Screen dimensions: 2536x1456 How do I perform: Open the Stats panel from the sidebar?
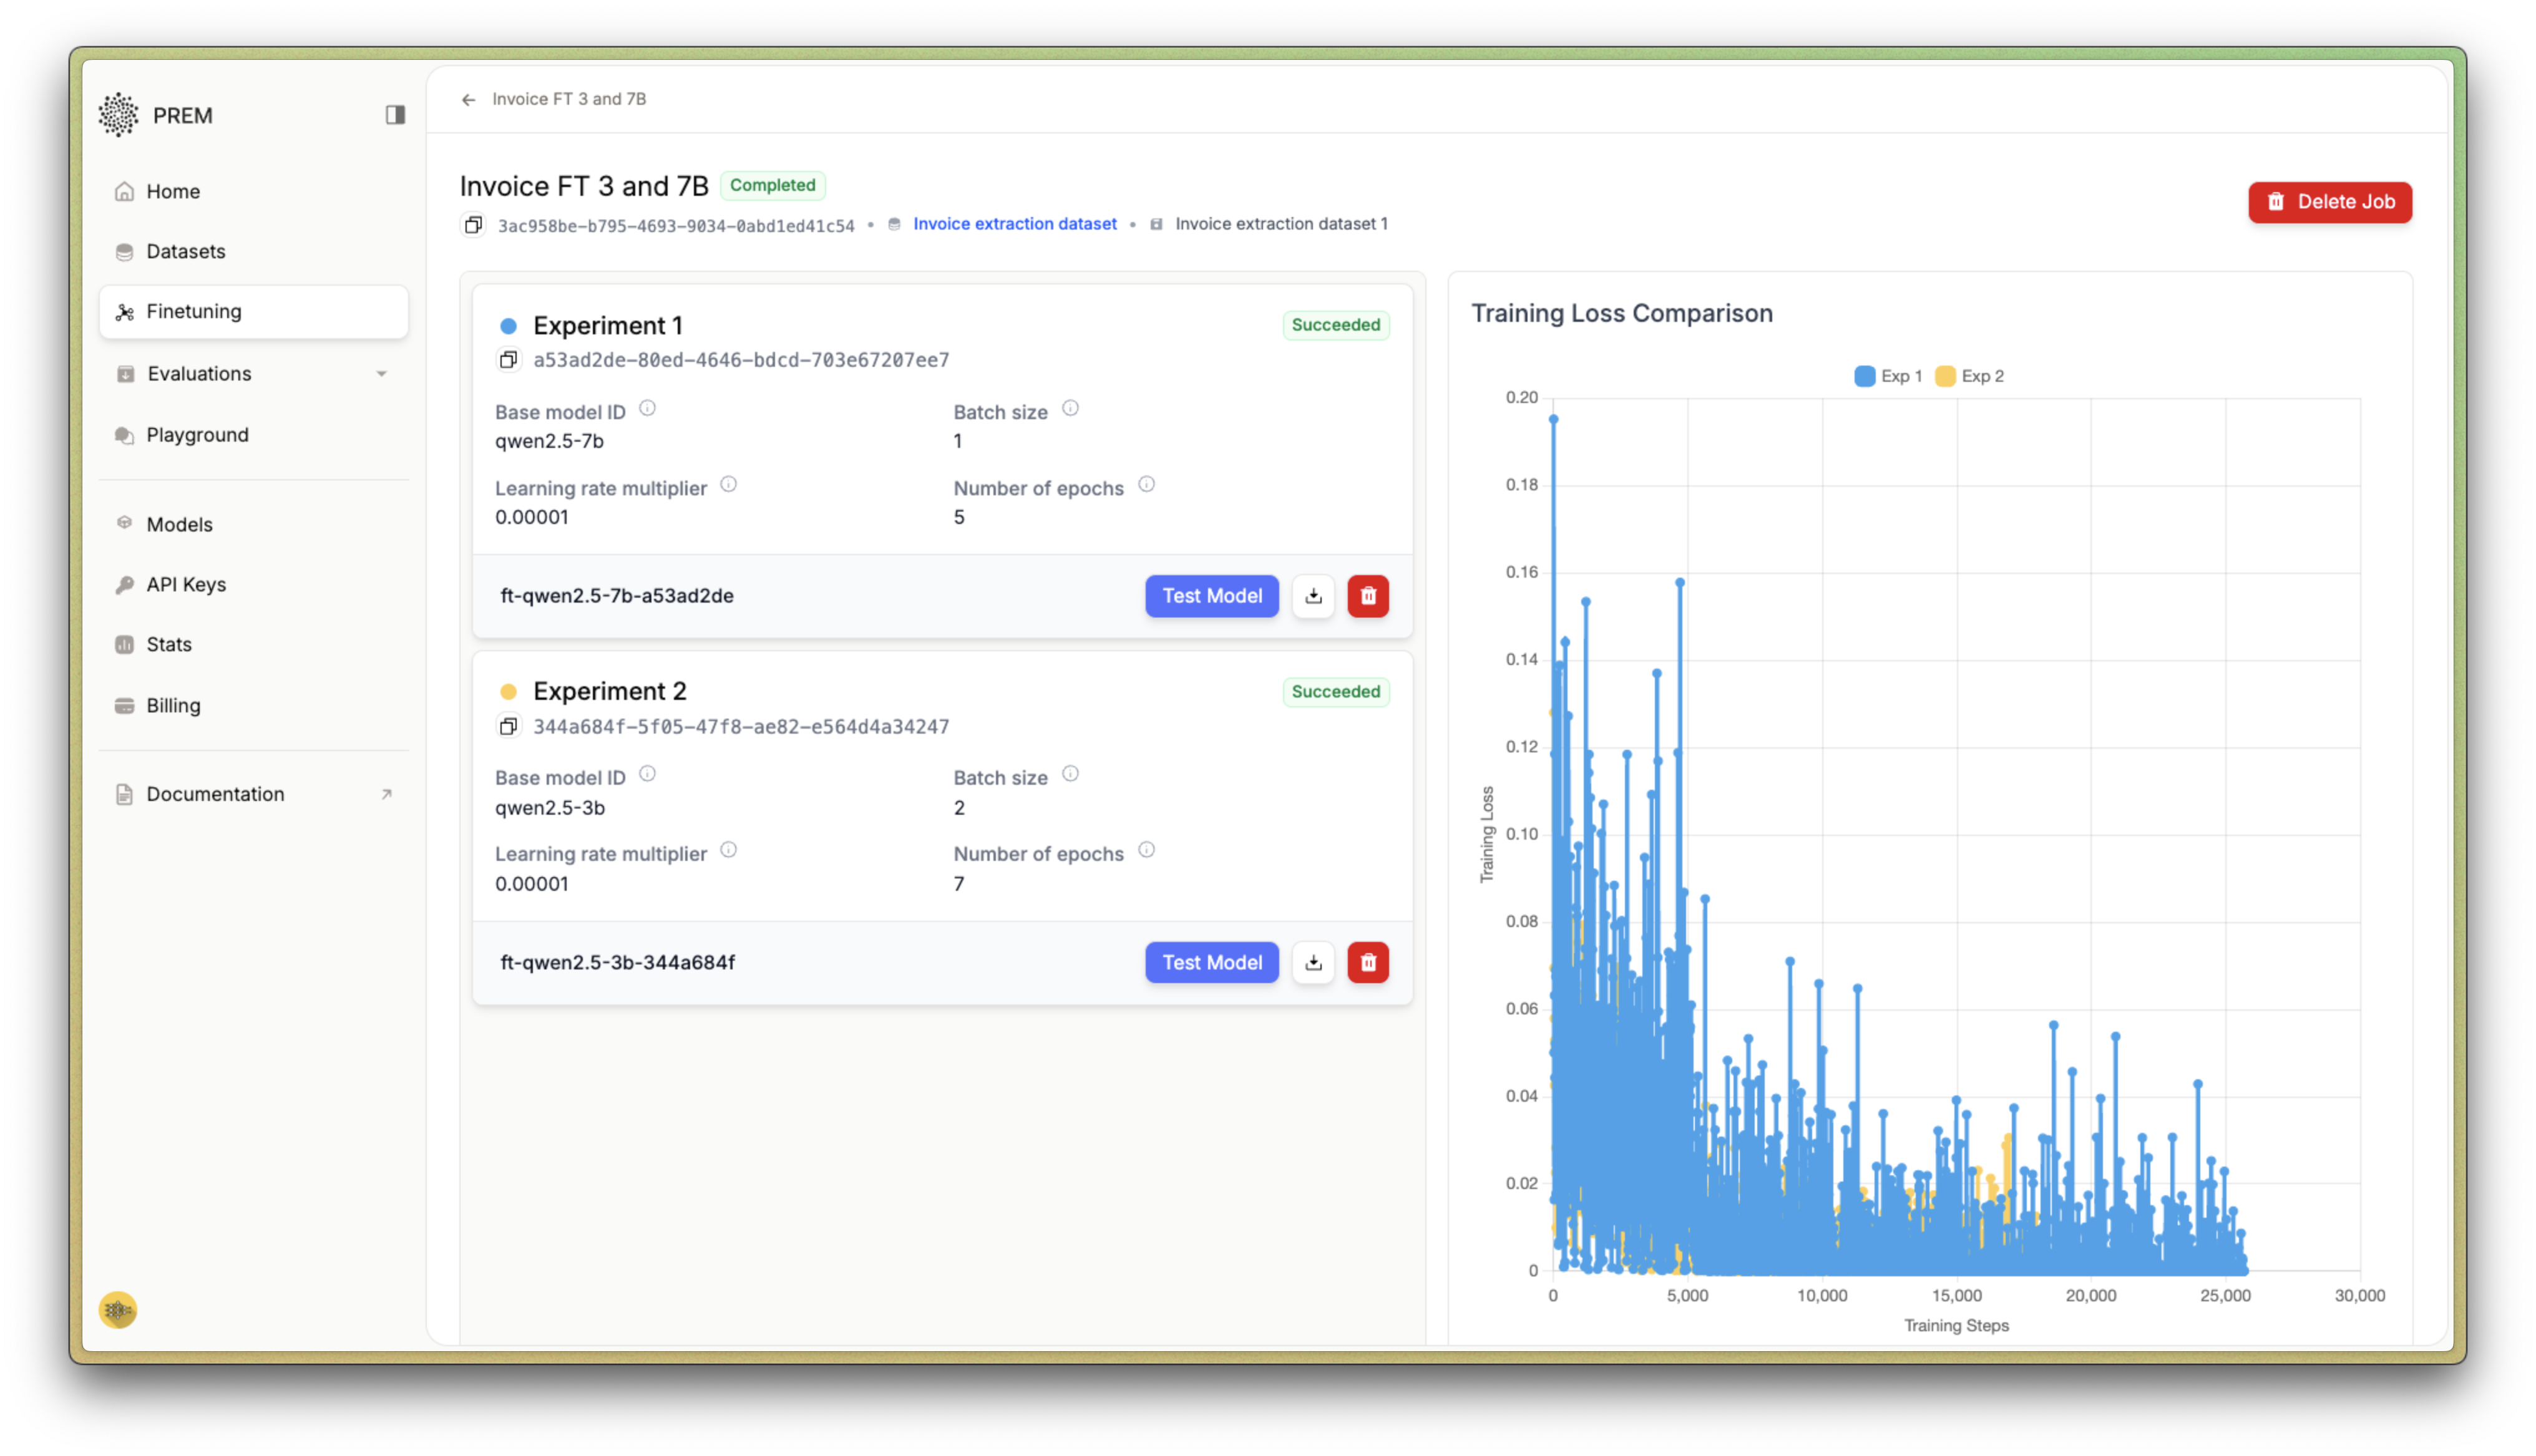click(169, 644)
